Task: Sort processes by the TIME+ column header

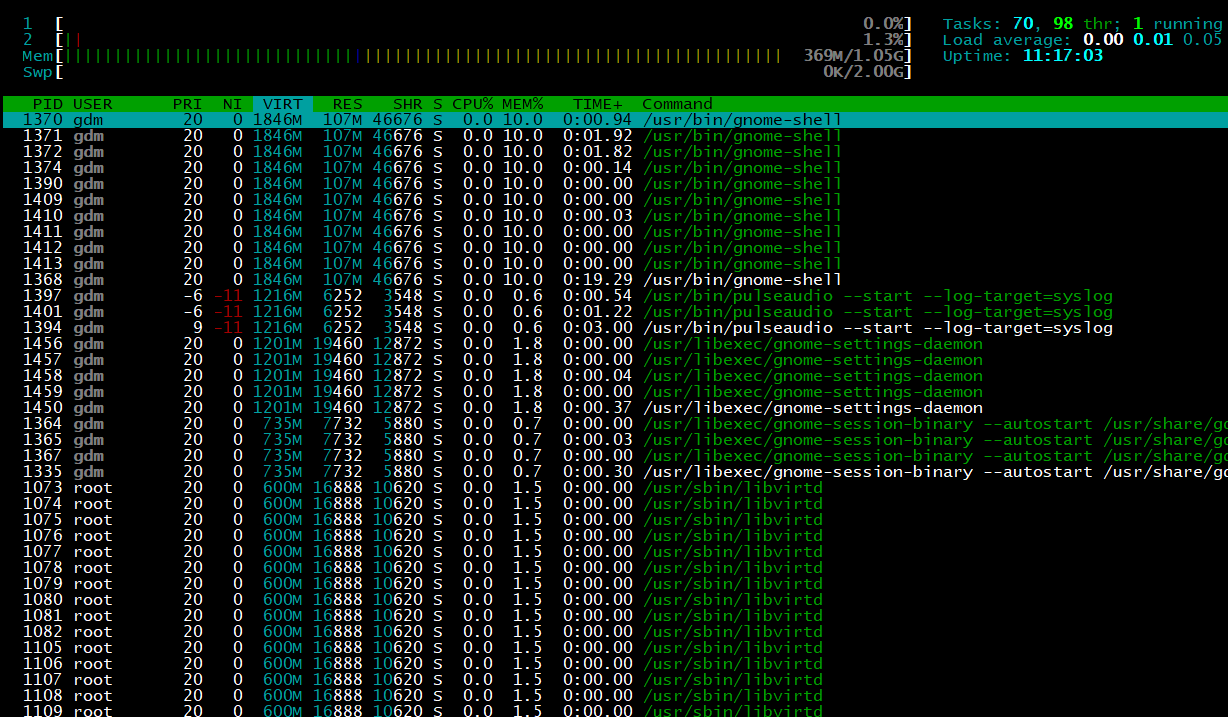Action: 592,103
